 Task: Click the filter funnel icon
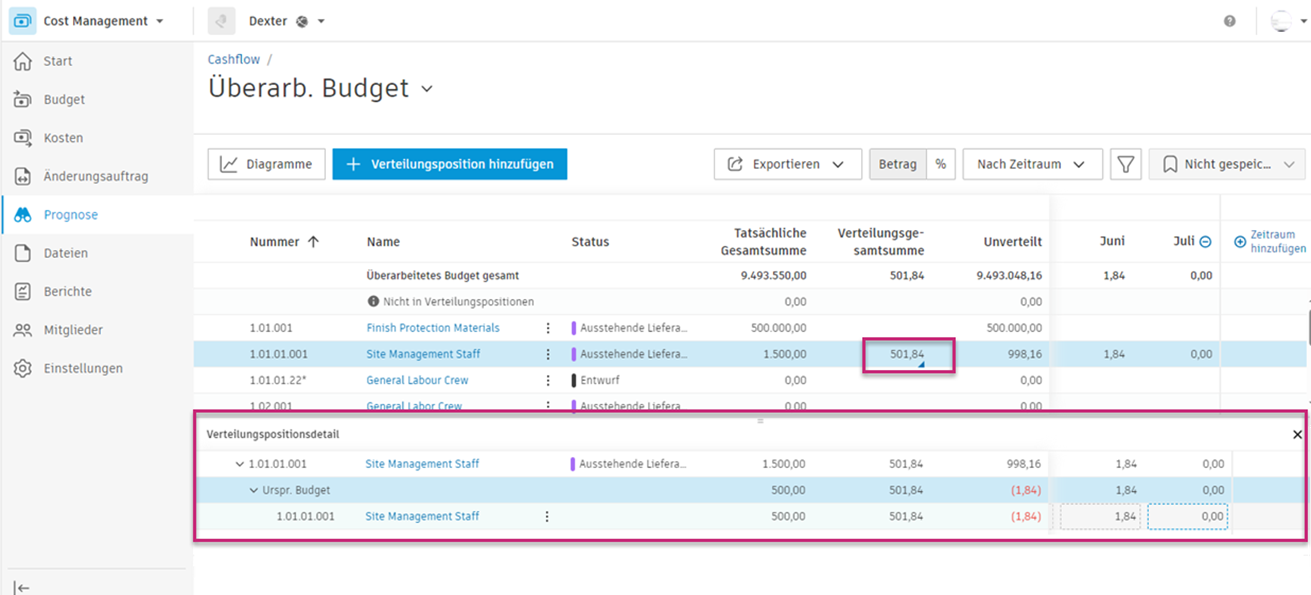coord(1126,164)
